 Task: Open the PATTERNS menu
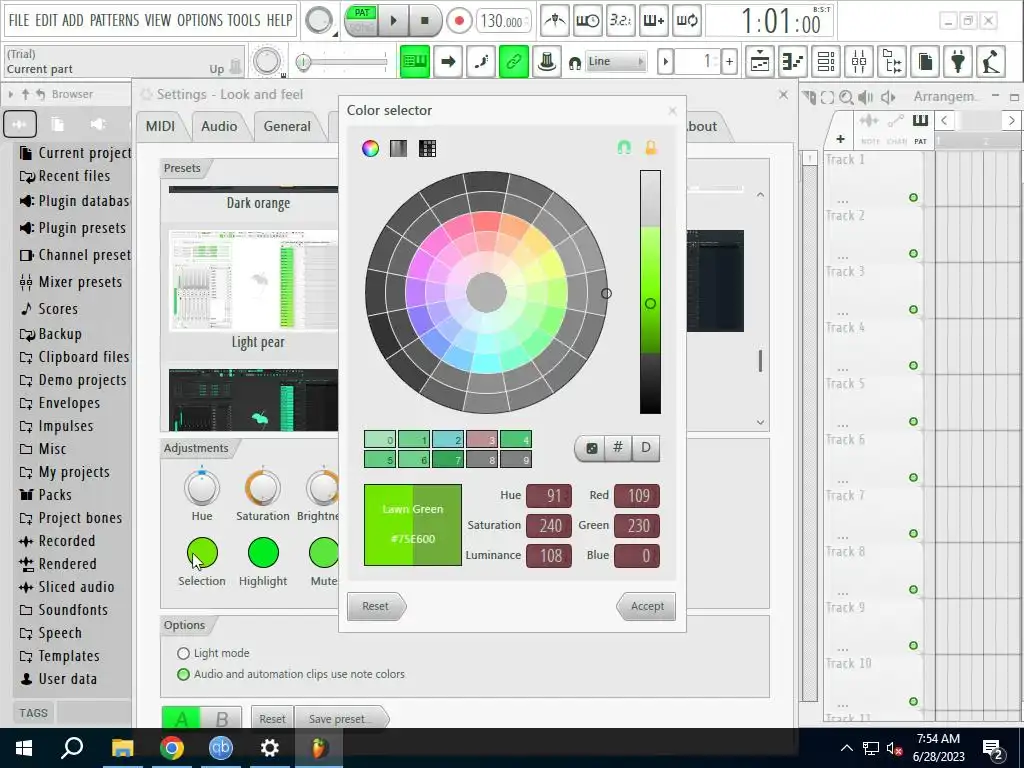click(x=114, y=20)
